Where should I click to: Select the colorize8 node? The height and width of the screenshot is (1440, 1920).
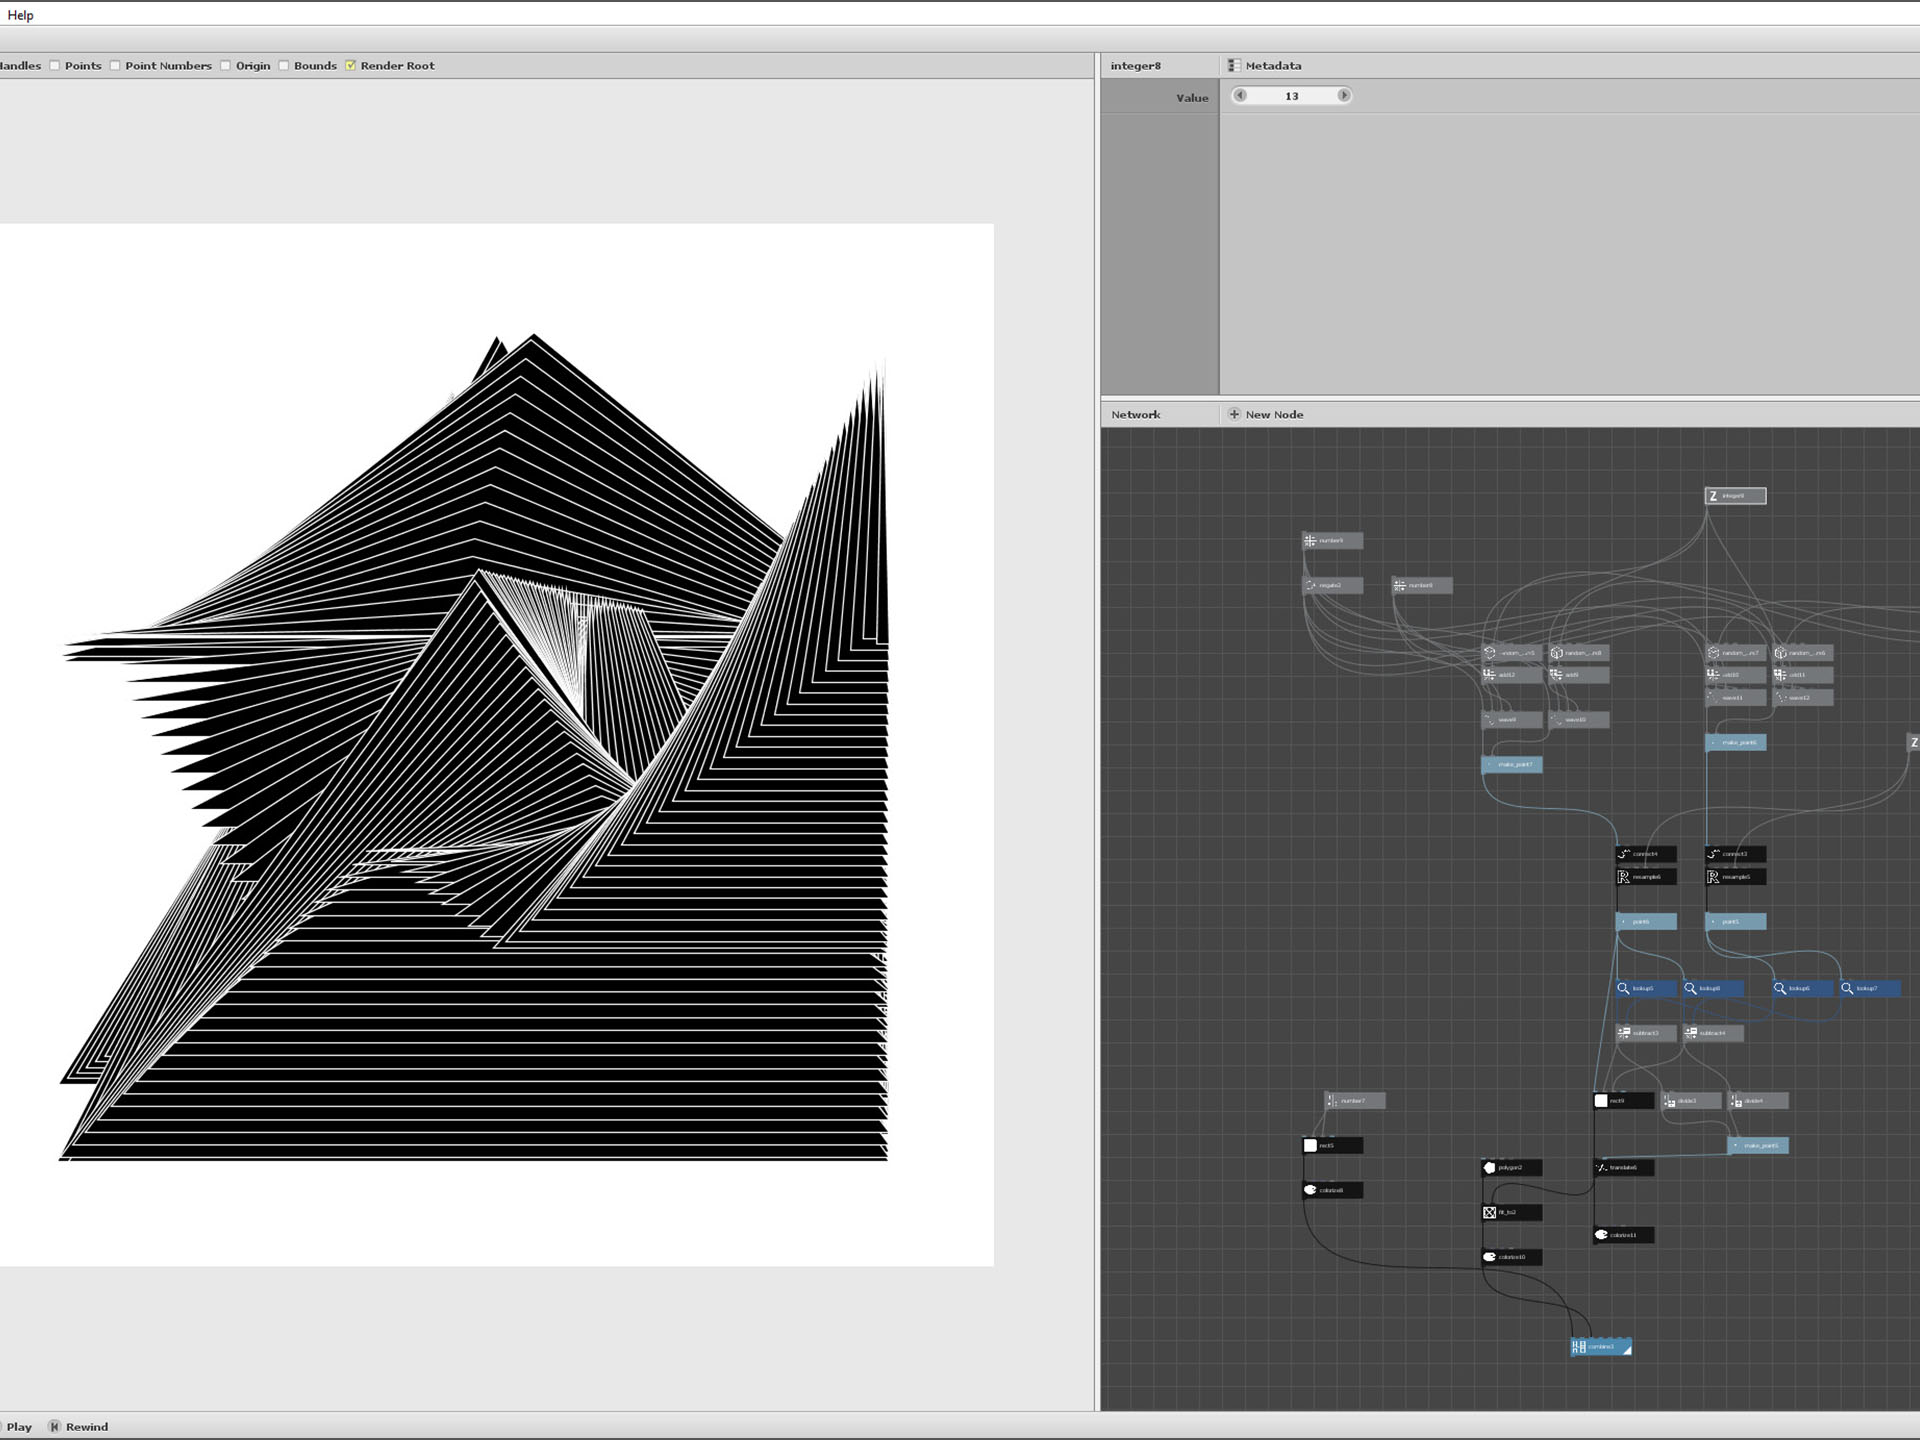pos(1332,1190)
